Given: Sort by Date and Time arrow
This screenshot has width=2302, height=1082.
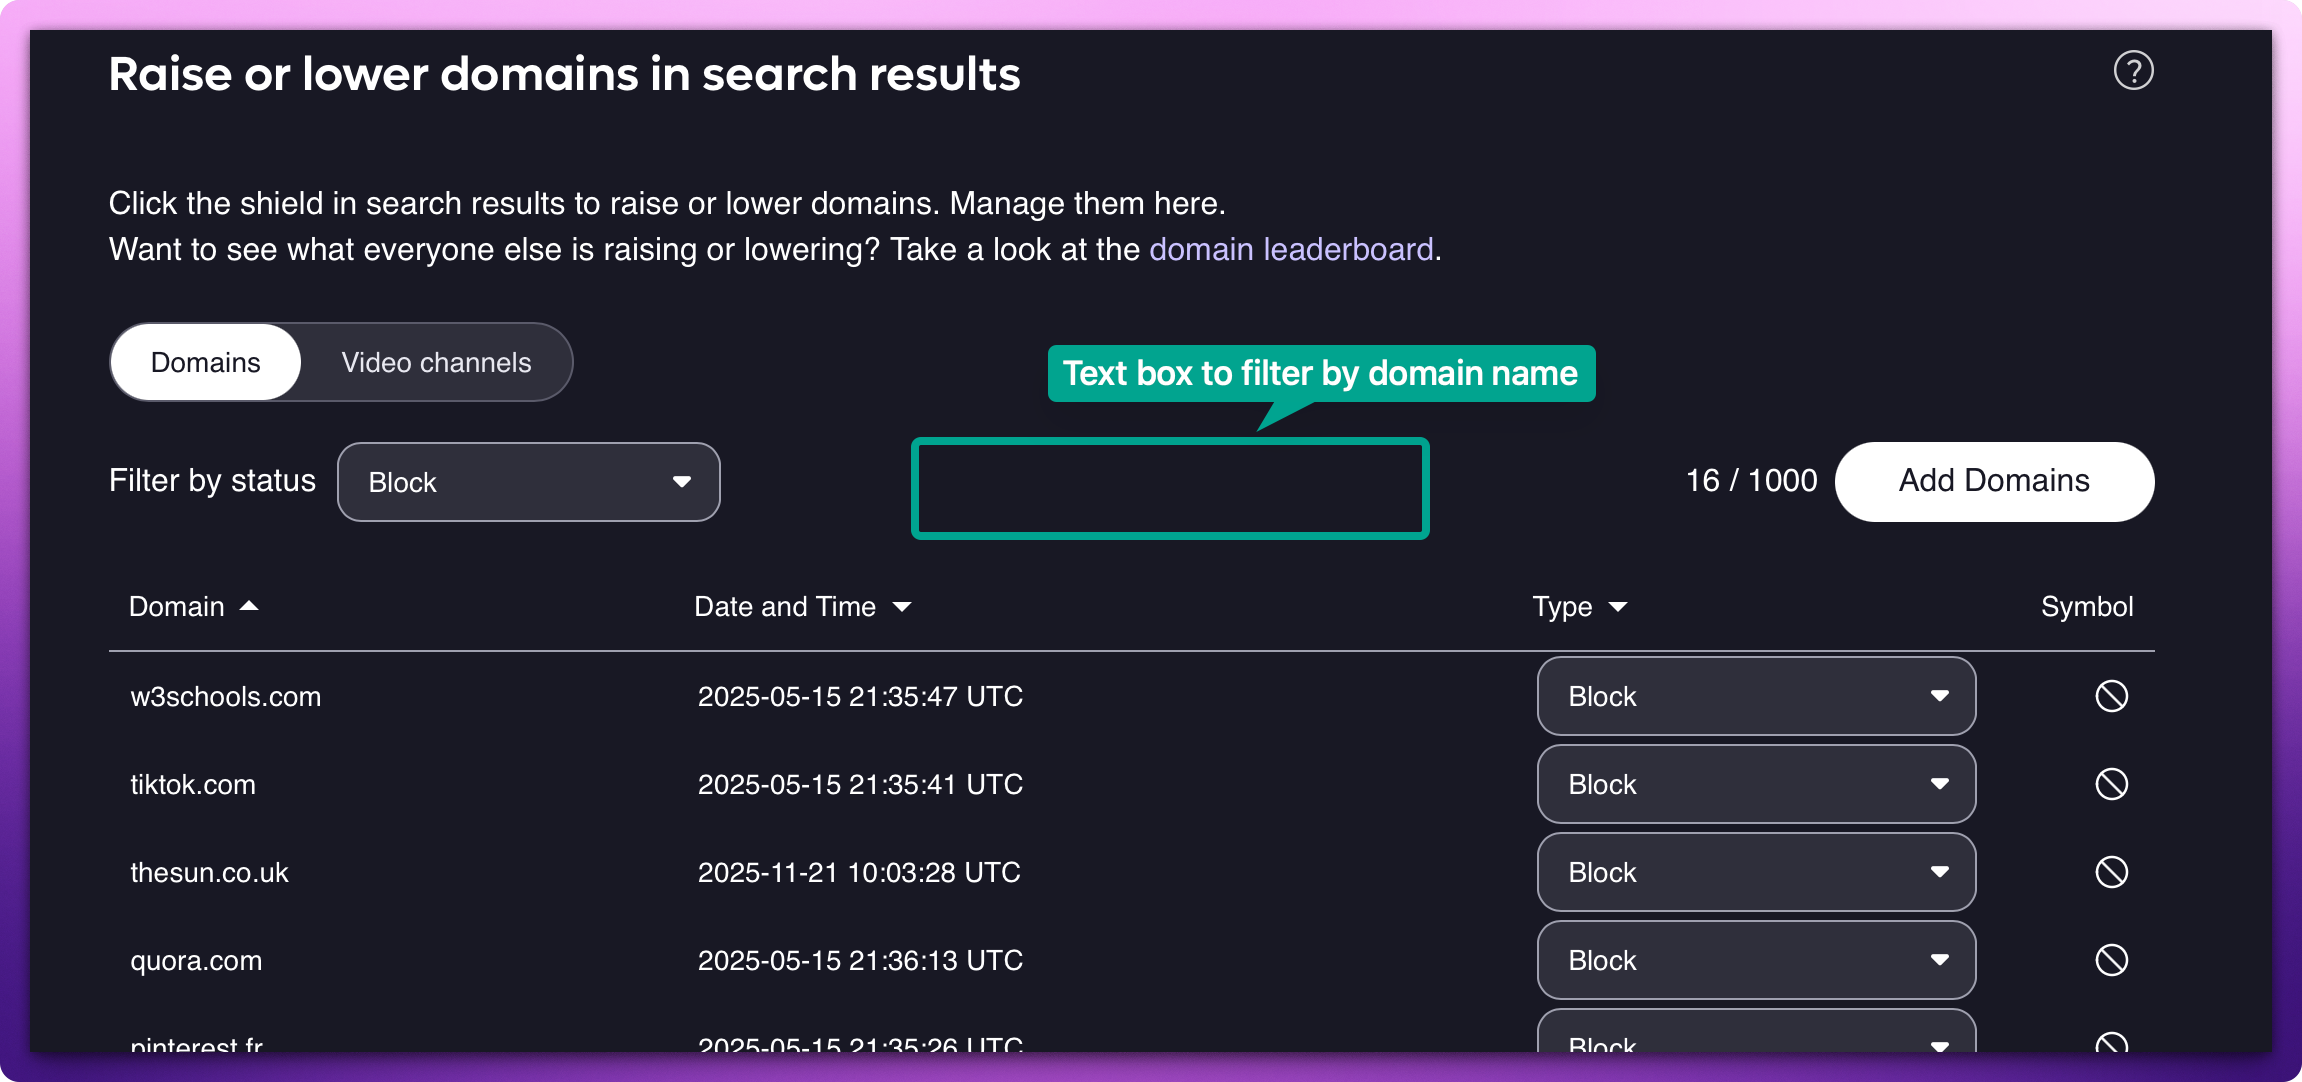Looking at the screenshot, I should 902,607.
